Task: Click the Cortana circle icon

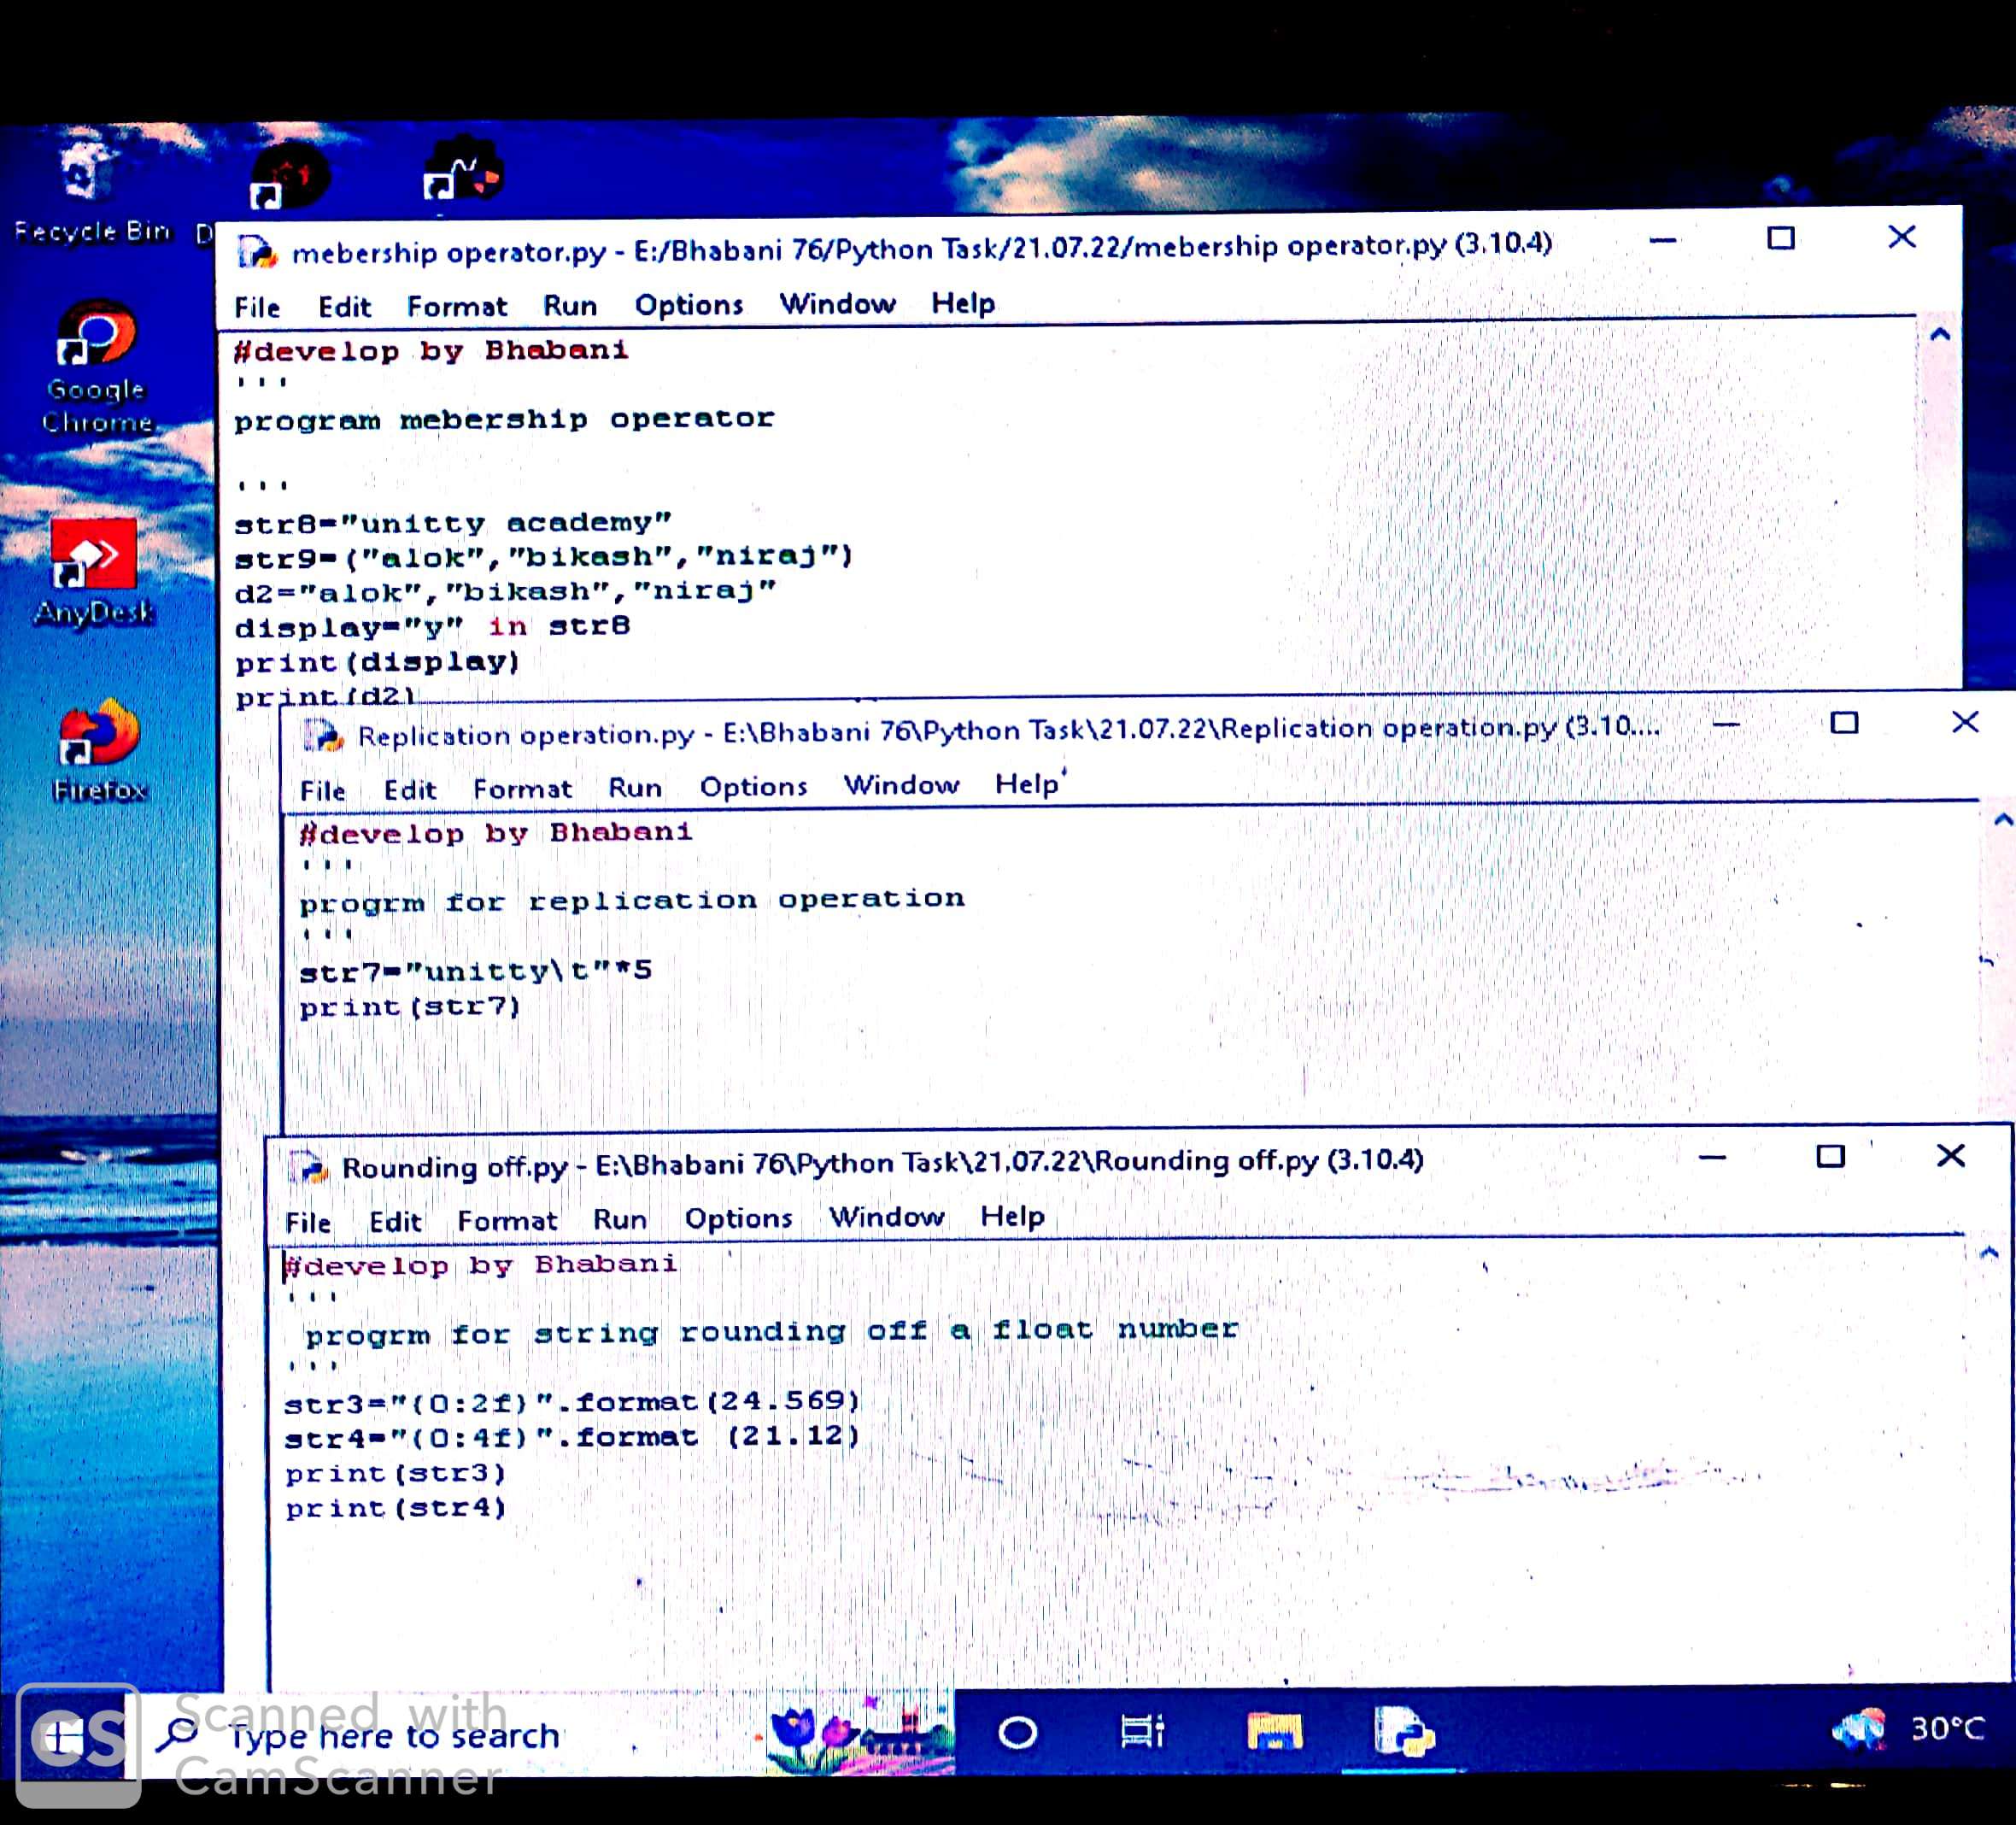Action: pos(1017,1732)
